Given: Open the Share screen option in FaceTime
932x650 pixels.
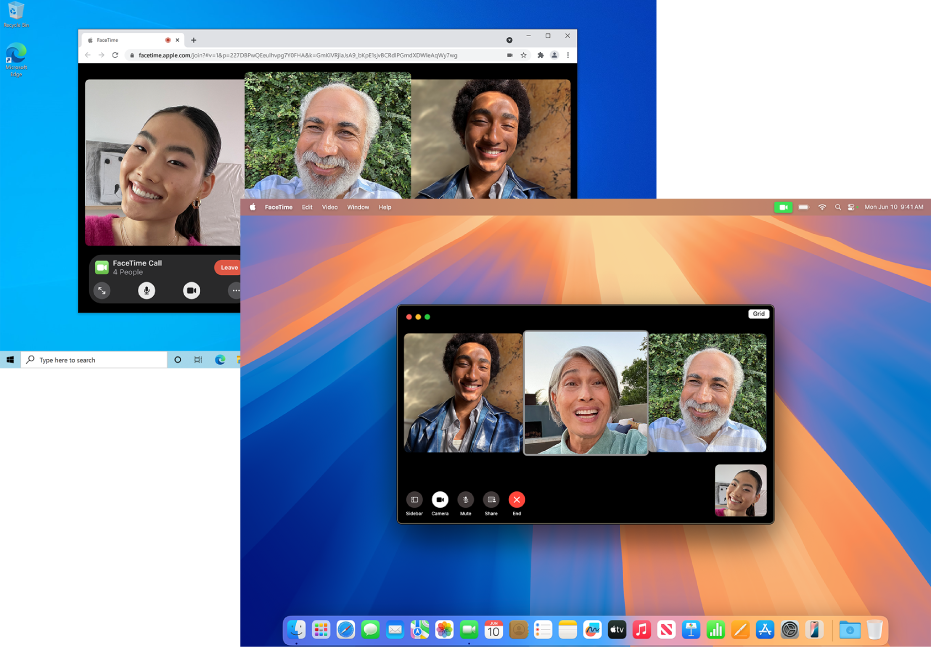Looking at the screenshot, I should pos(491,500).
